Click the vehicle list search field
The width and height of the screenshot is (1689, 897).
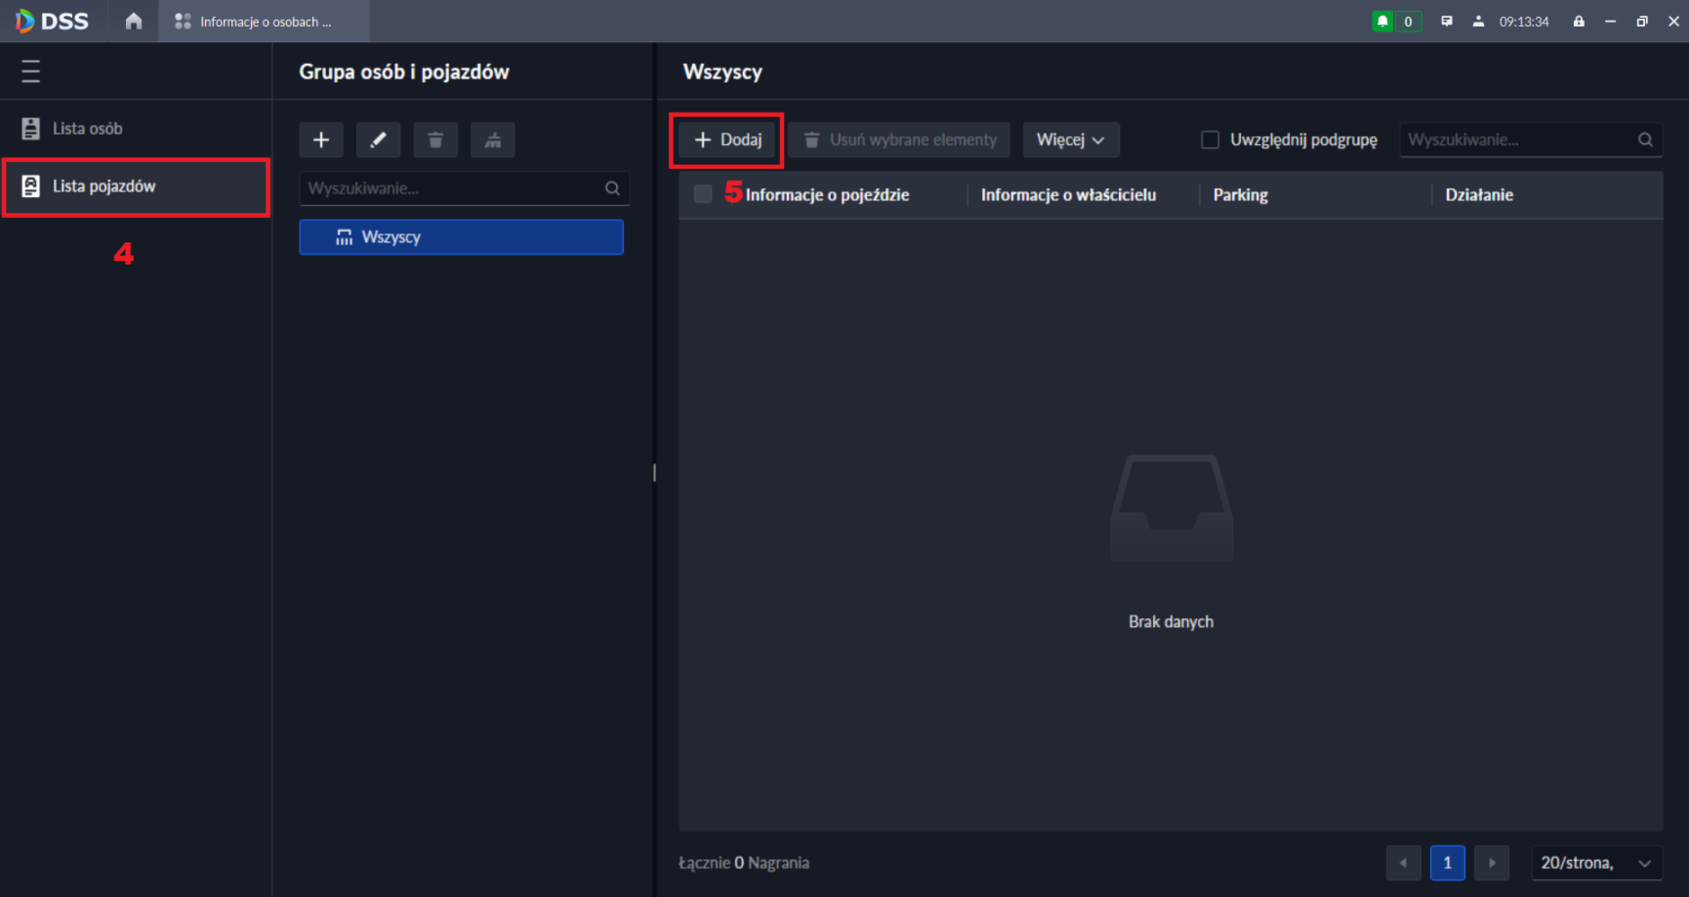(x=1518, y=140)
